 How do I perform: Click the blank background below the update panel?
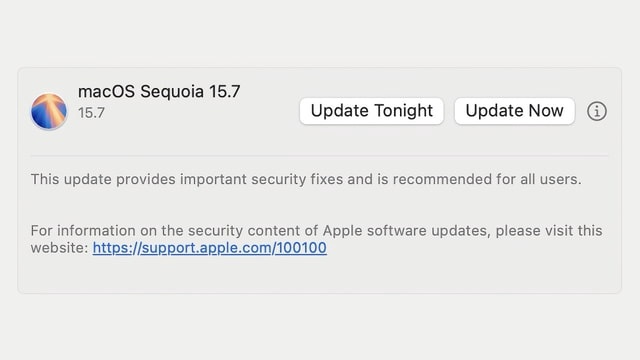tap(319, 327)
